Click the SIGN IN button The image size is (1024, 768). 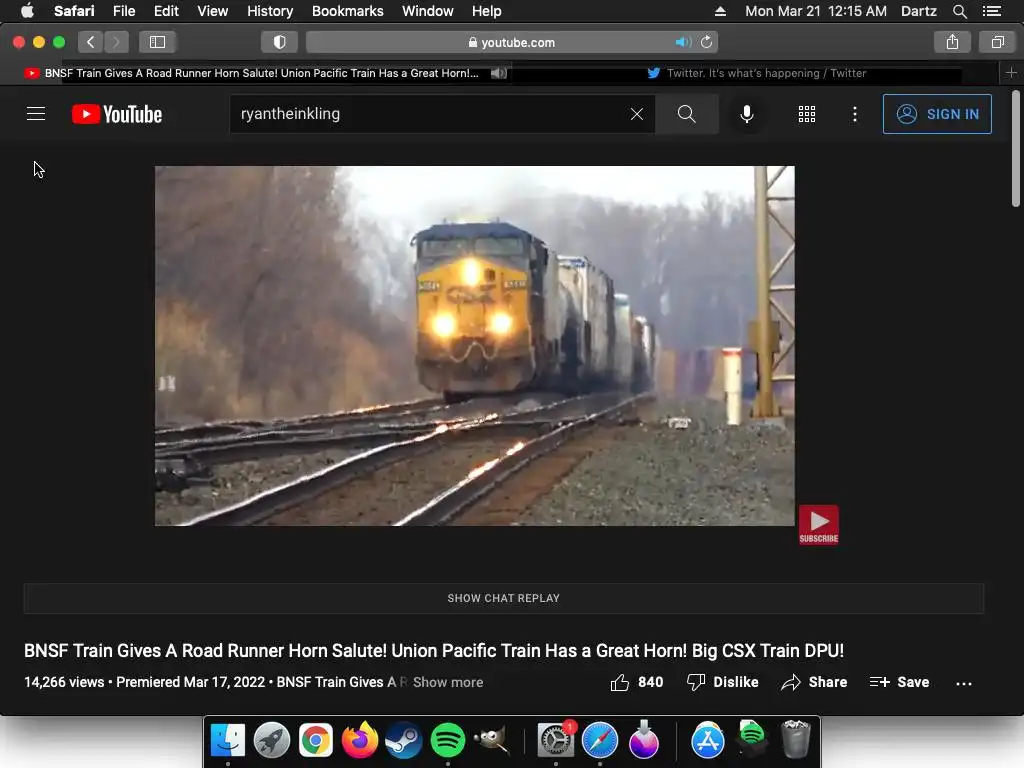[x=937, y=114]
